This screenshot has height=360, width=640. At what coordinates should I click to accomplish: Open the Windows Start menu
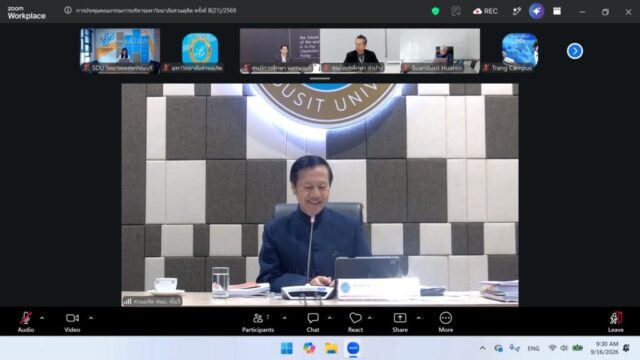287,348
